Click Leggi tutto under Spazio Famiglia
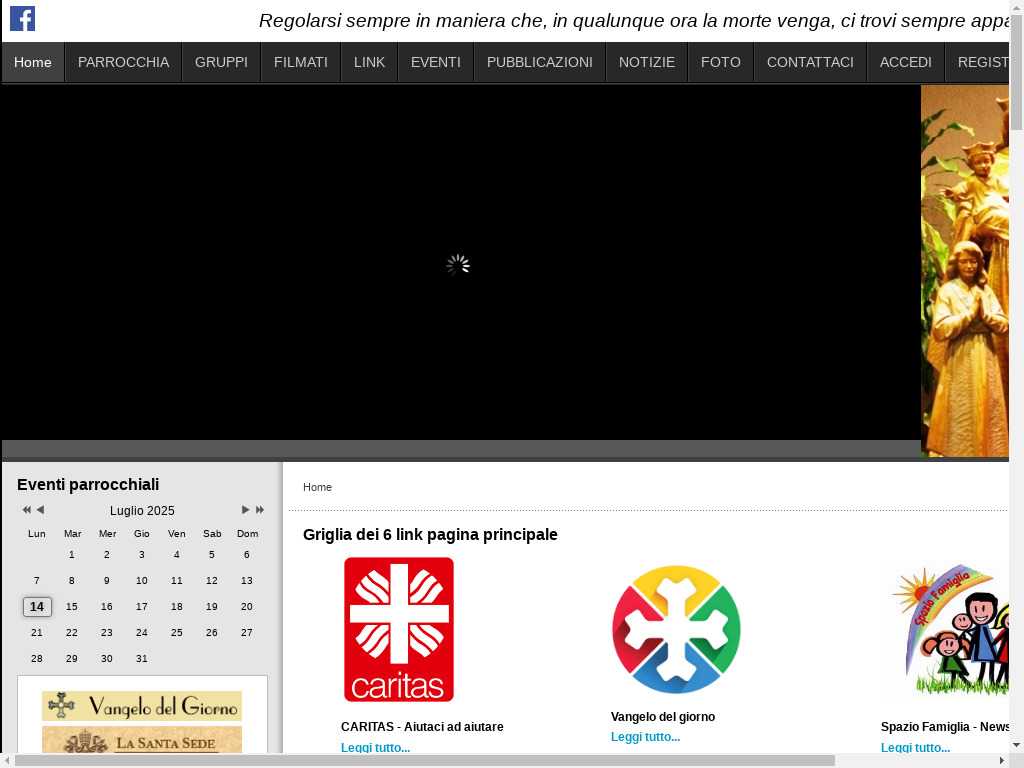The image size is (1024, 768). tap(916, 748)
